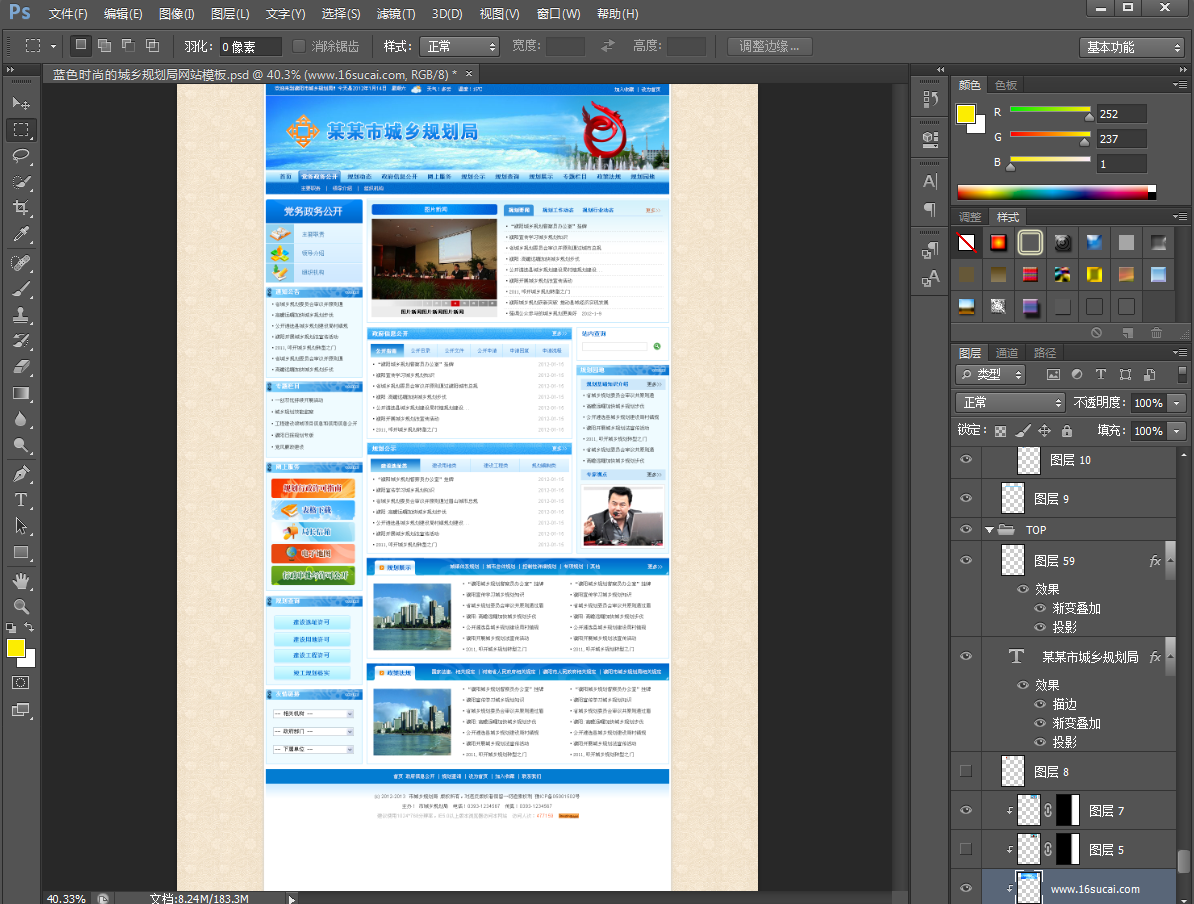This screenshot has height=904, width=1194.
Task: Select the Hand tool
Action: 21,580
